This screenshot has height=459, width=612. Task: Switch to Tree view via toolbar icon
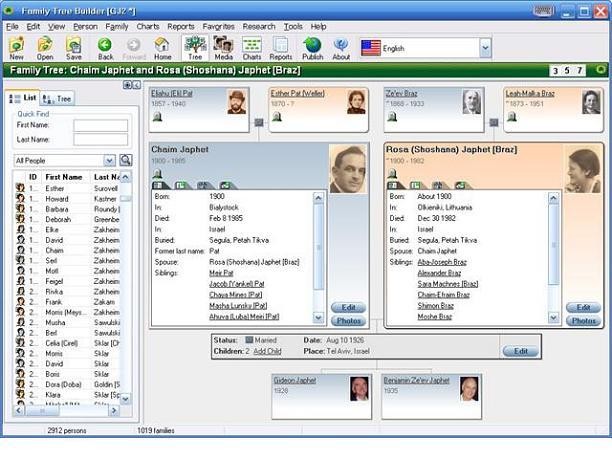click(195, 48)
